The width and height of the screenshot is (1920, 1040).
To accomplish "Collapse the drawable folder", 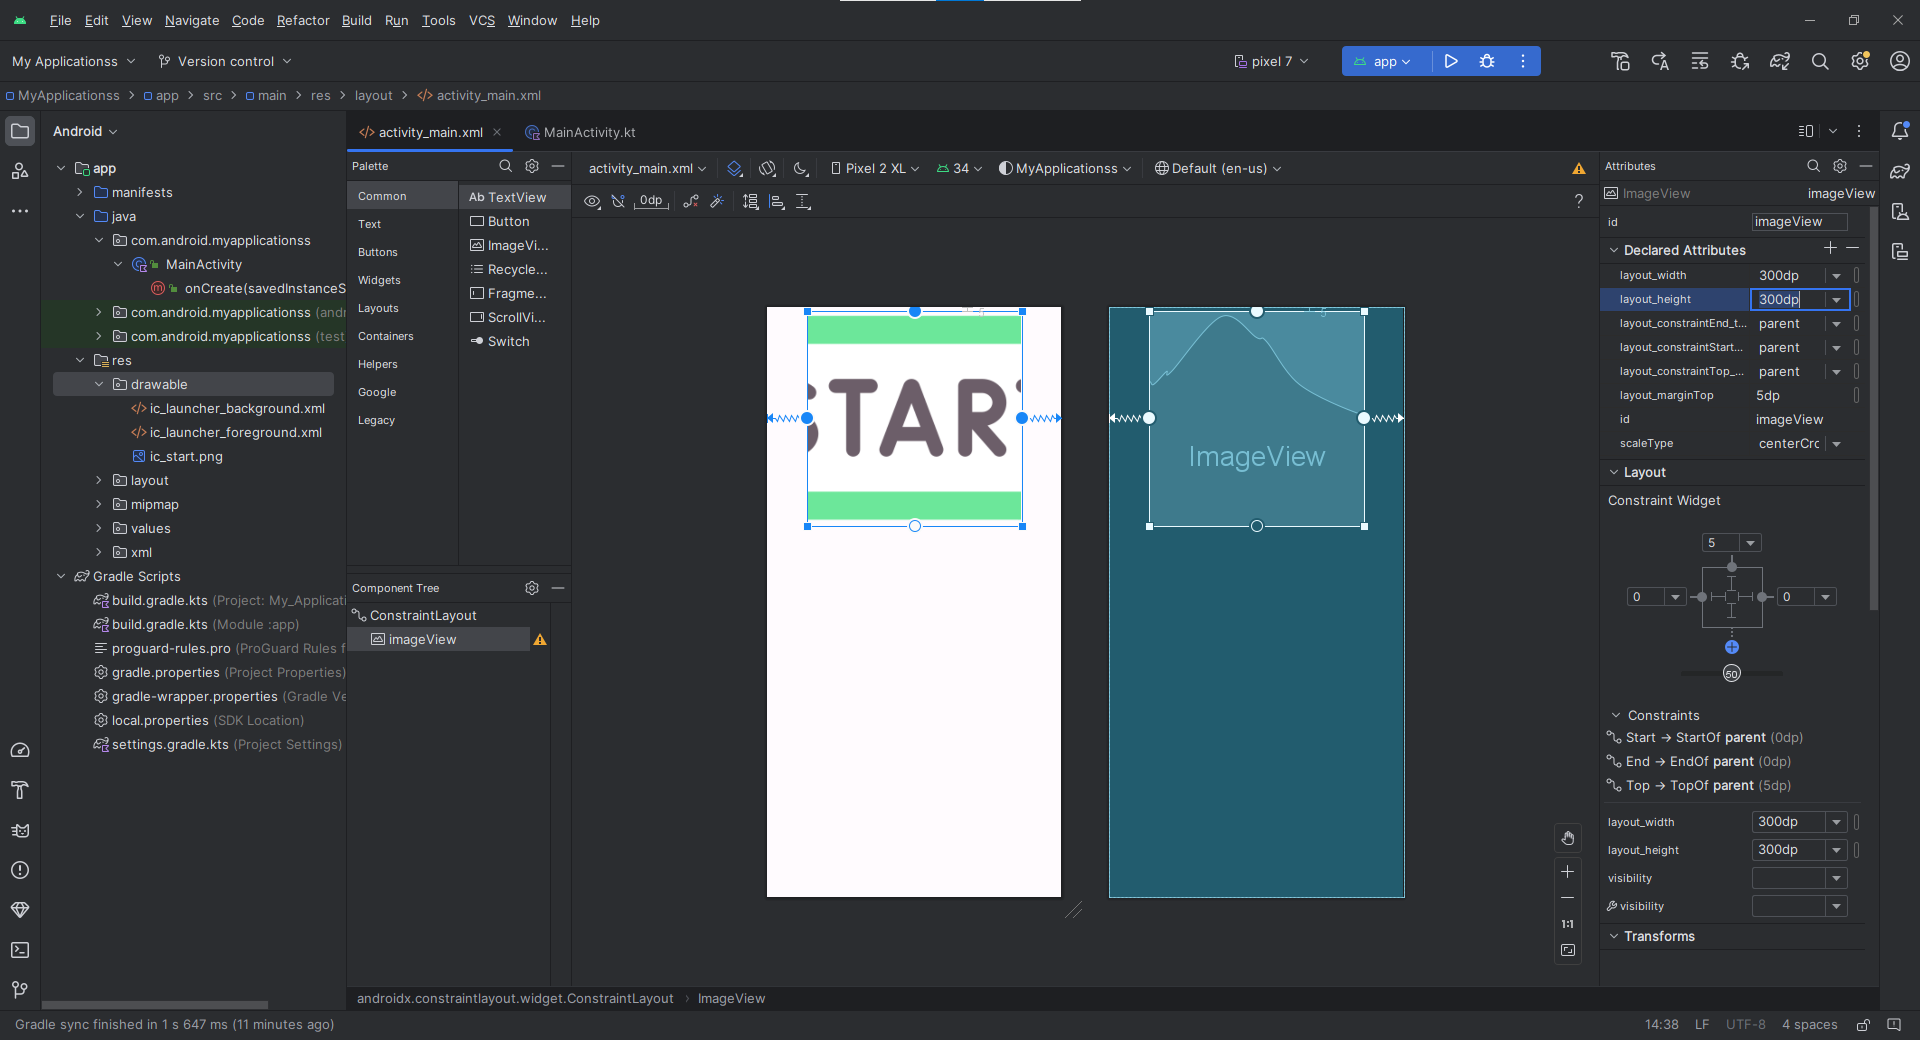I will (x=99, y=384).
